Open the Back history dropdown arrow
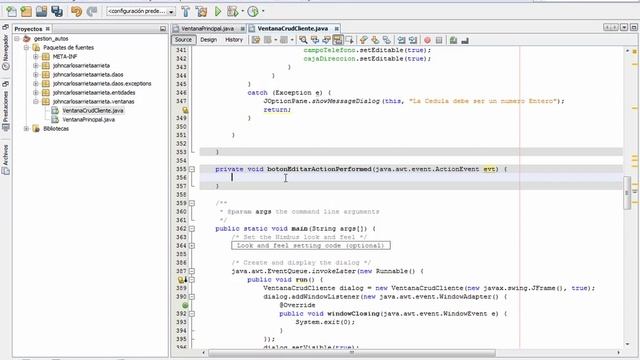This screenshot has height=360, width=640. point(276,40)
